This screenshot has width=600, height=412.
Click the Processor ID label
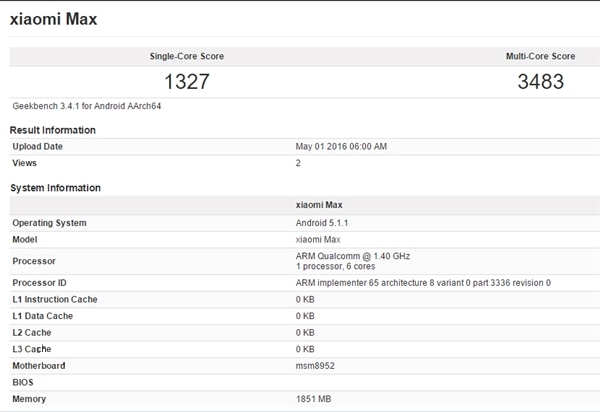(x=39, y=283)
